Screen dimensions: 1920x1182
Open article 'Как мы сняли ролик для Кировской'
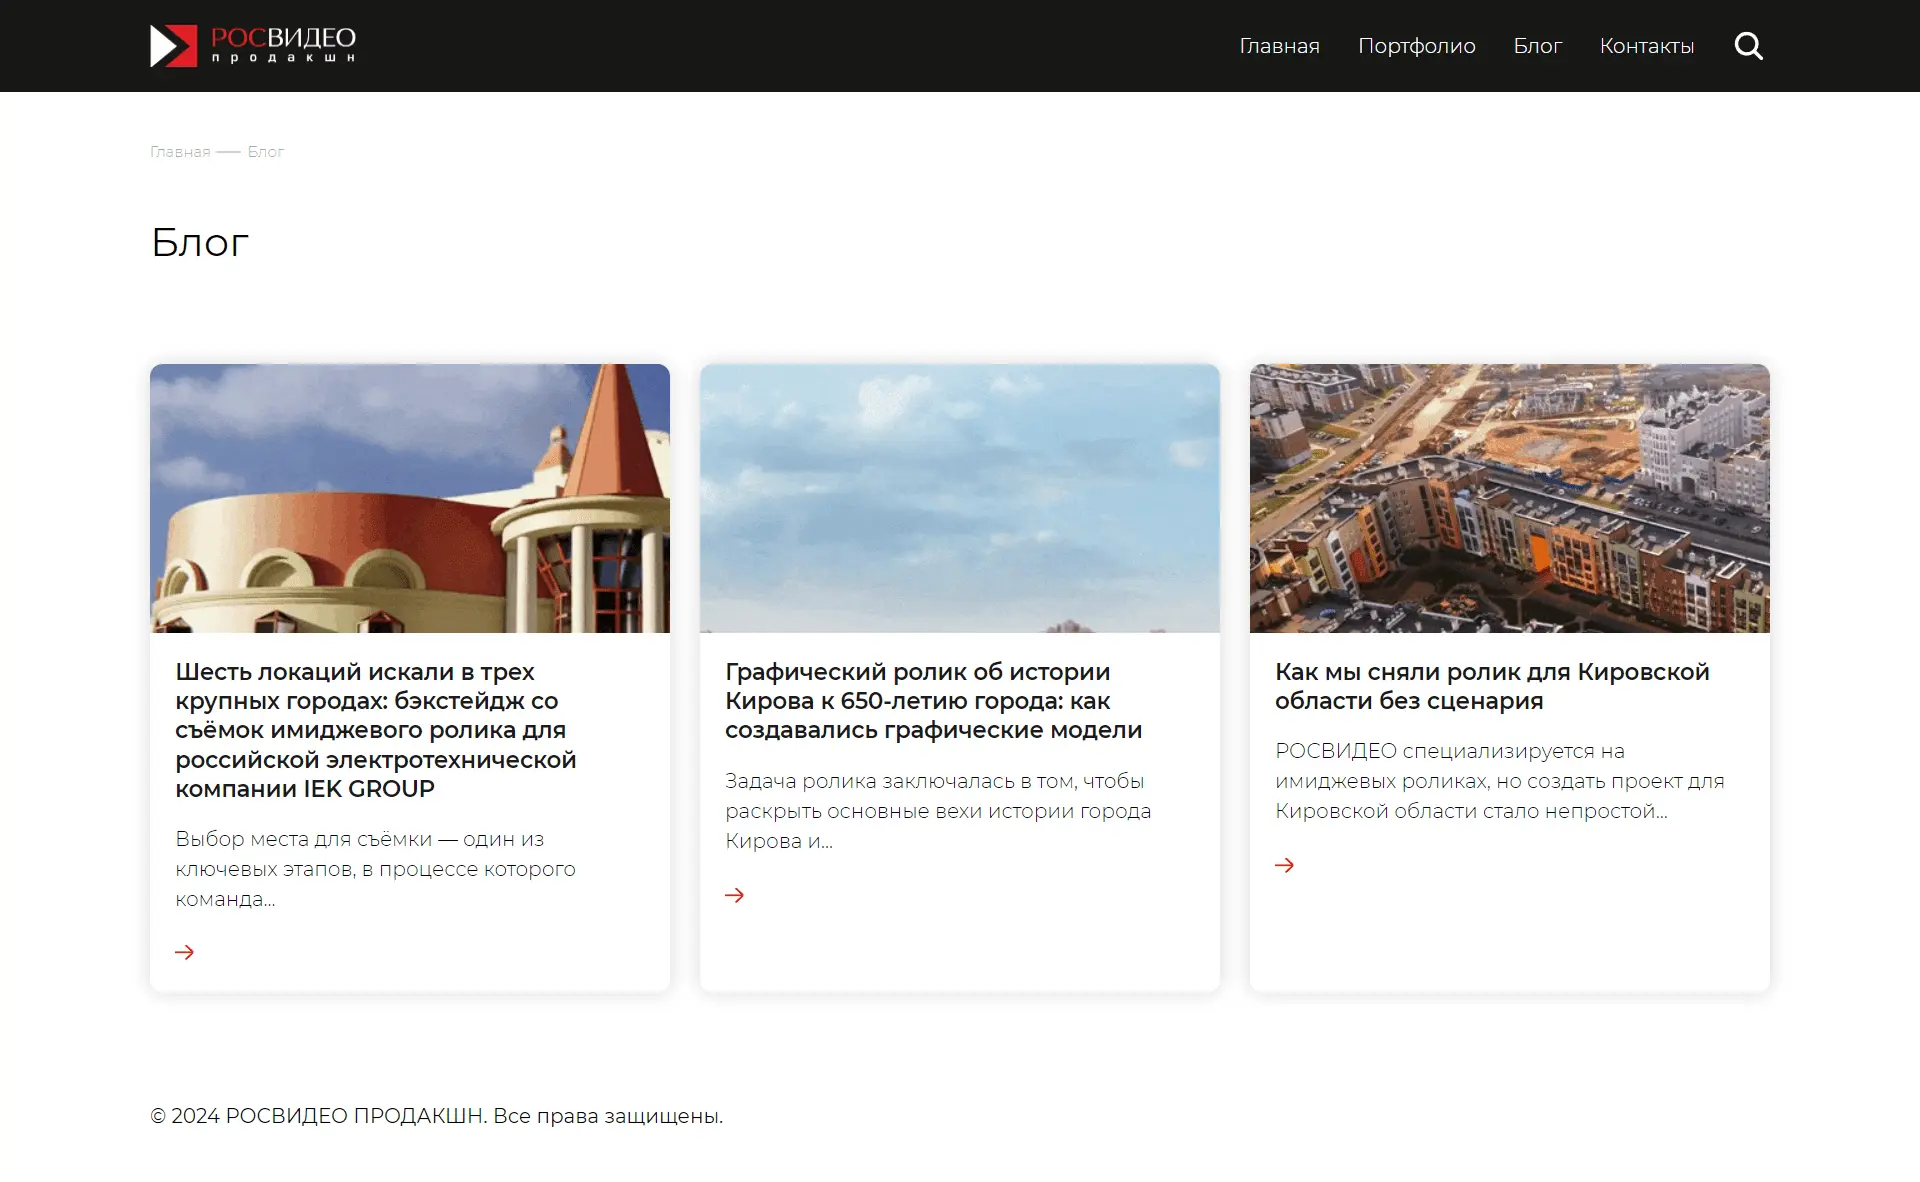(x=1492, y=686)
